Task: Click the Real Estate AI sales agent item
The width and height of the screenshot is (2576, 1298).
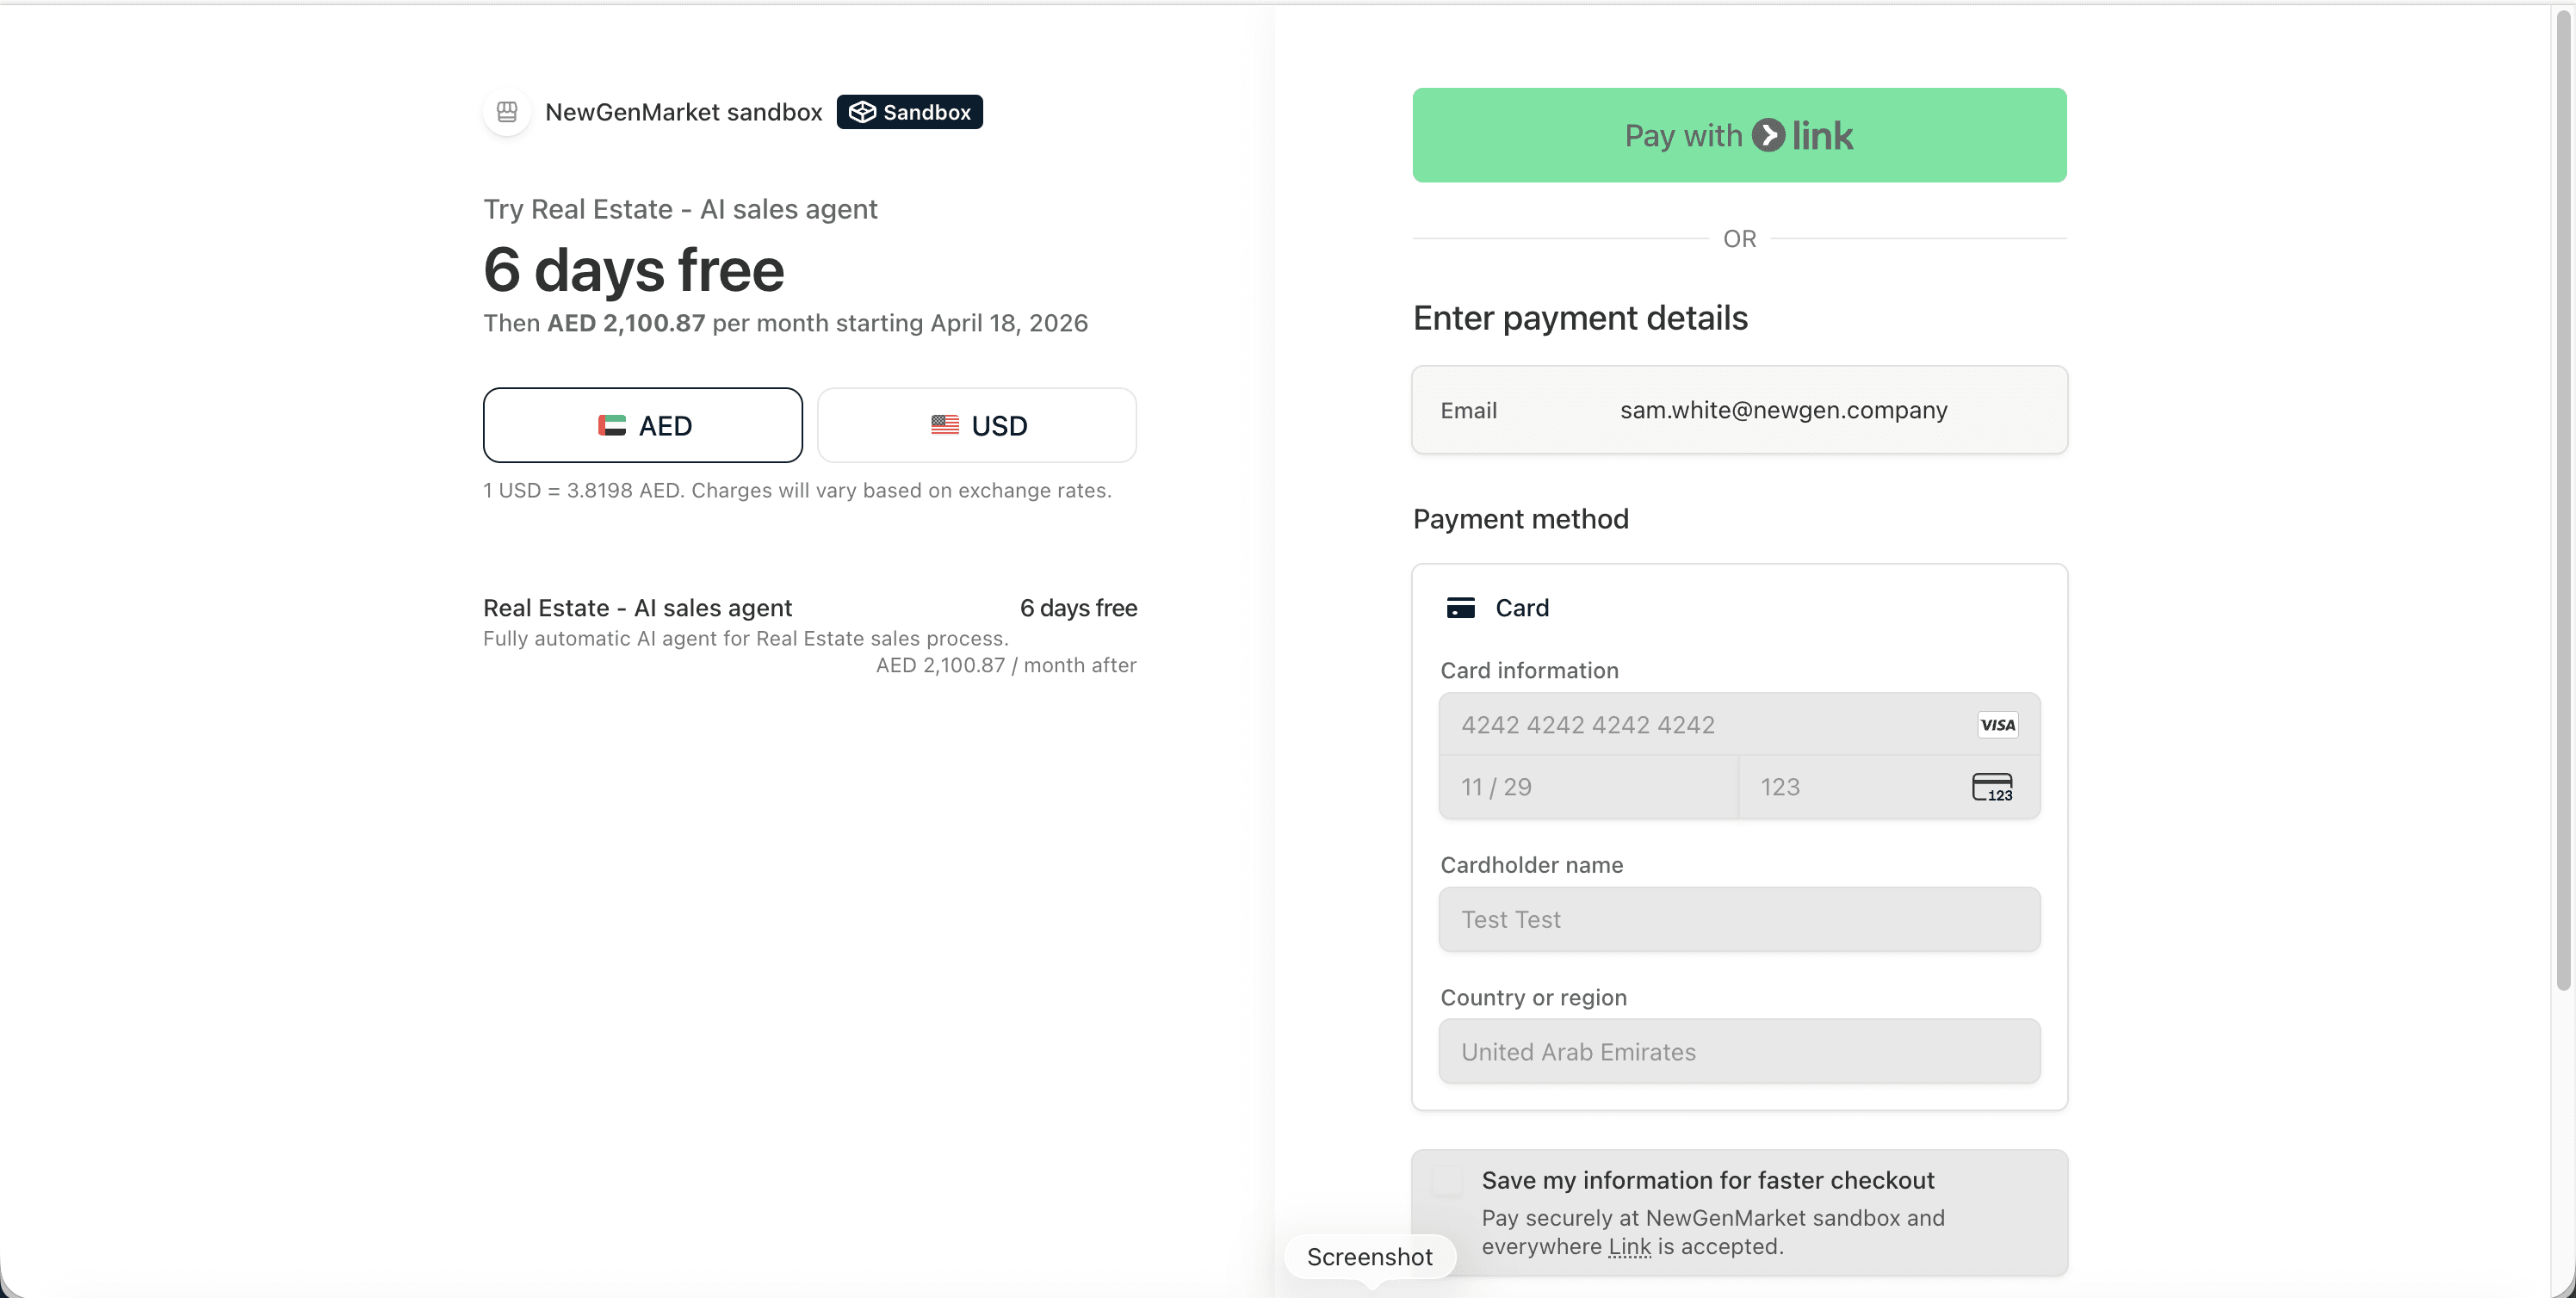Action: pos(637,607)
